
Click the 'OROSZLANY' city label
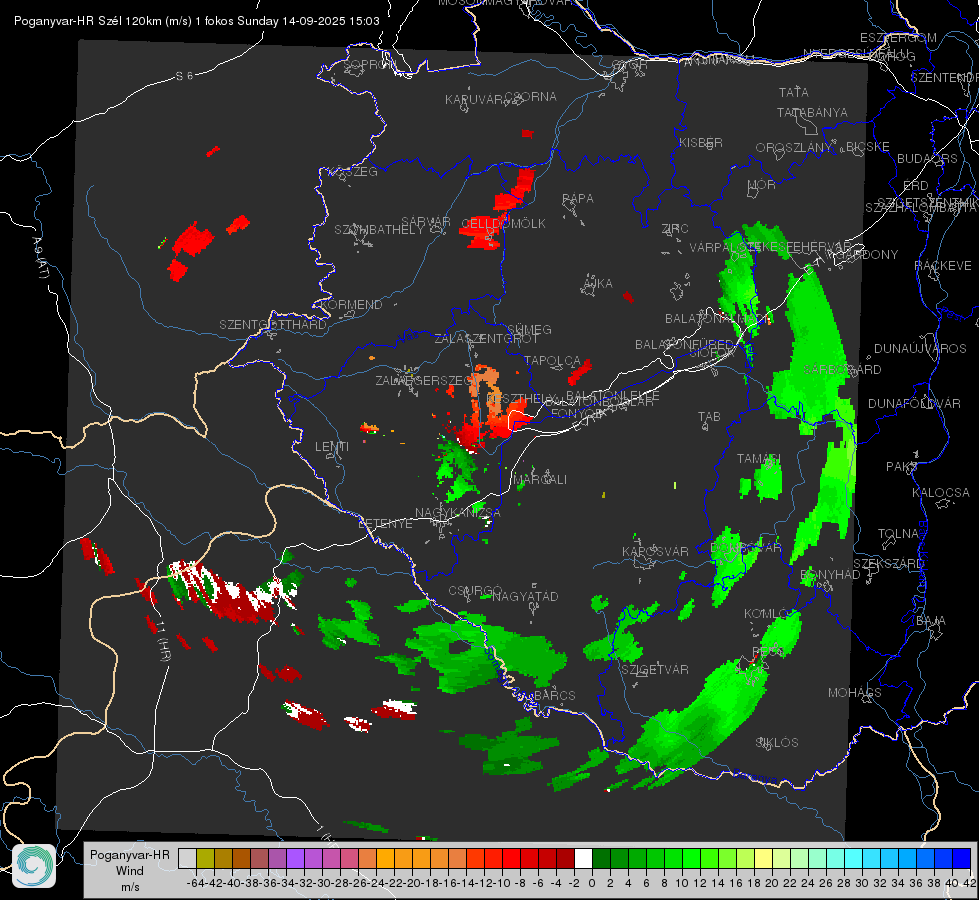794,148
